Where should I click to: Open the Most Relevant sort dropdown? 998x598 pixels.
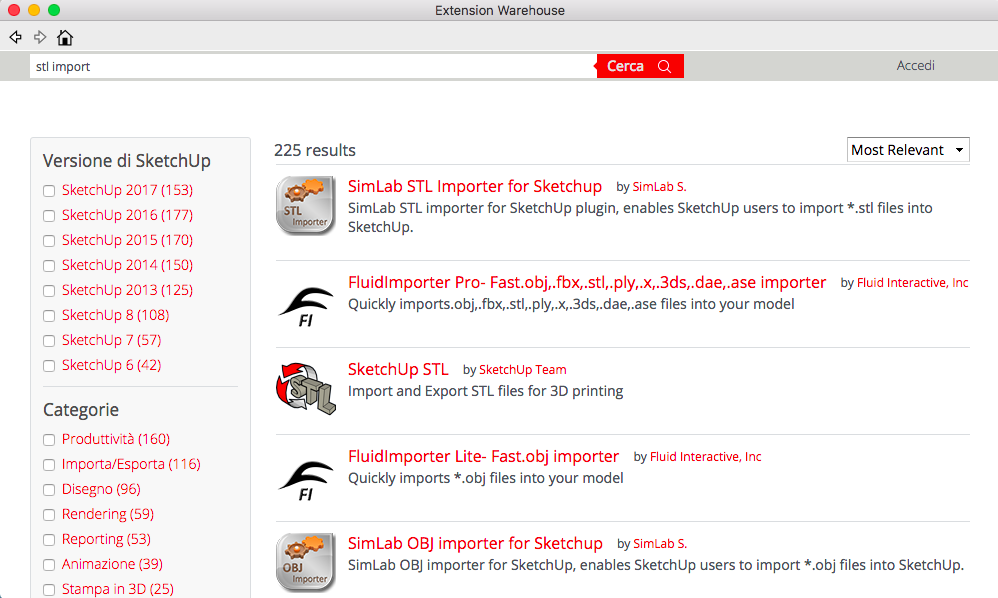908,150
